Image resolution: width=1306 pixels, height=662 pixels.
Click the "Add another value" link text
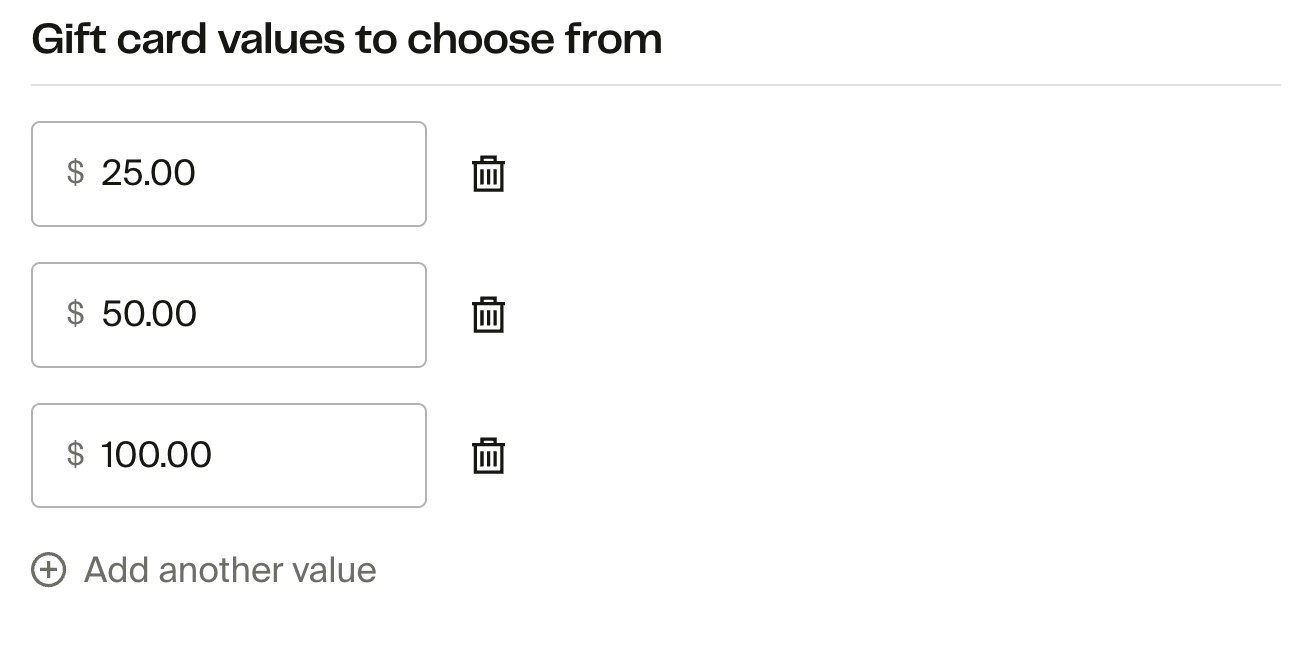click(x=230, y=570)
